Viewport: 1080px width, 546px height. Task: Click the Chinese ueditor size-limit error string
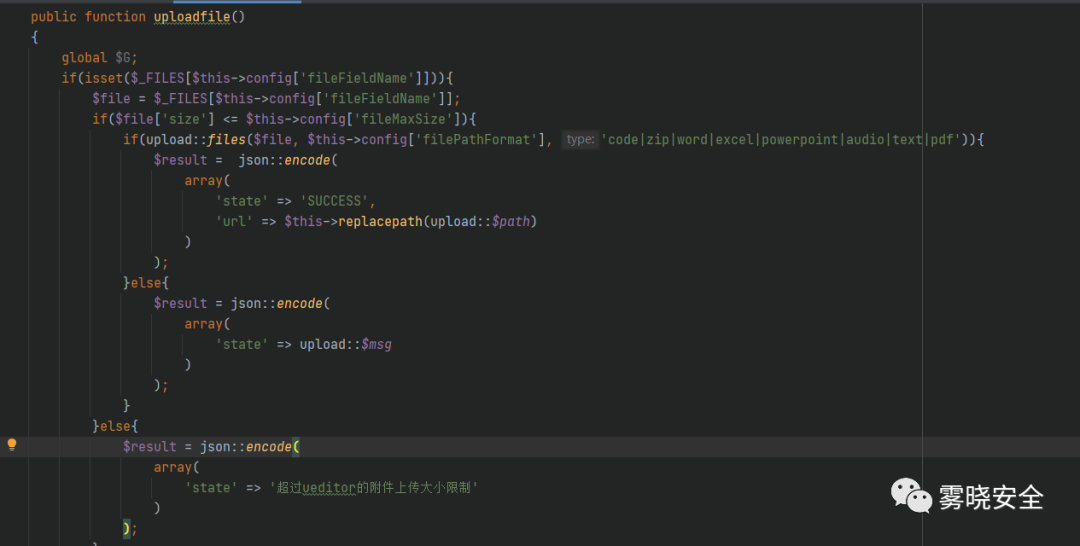tap(373, 487)
